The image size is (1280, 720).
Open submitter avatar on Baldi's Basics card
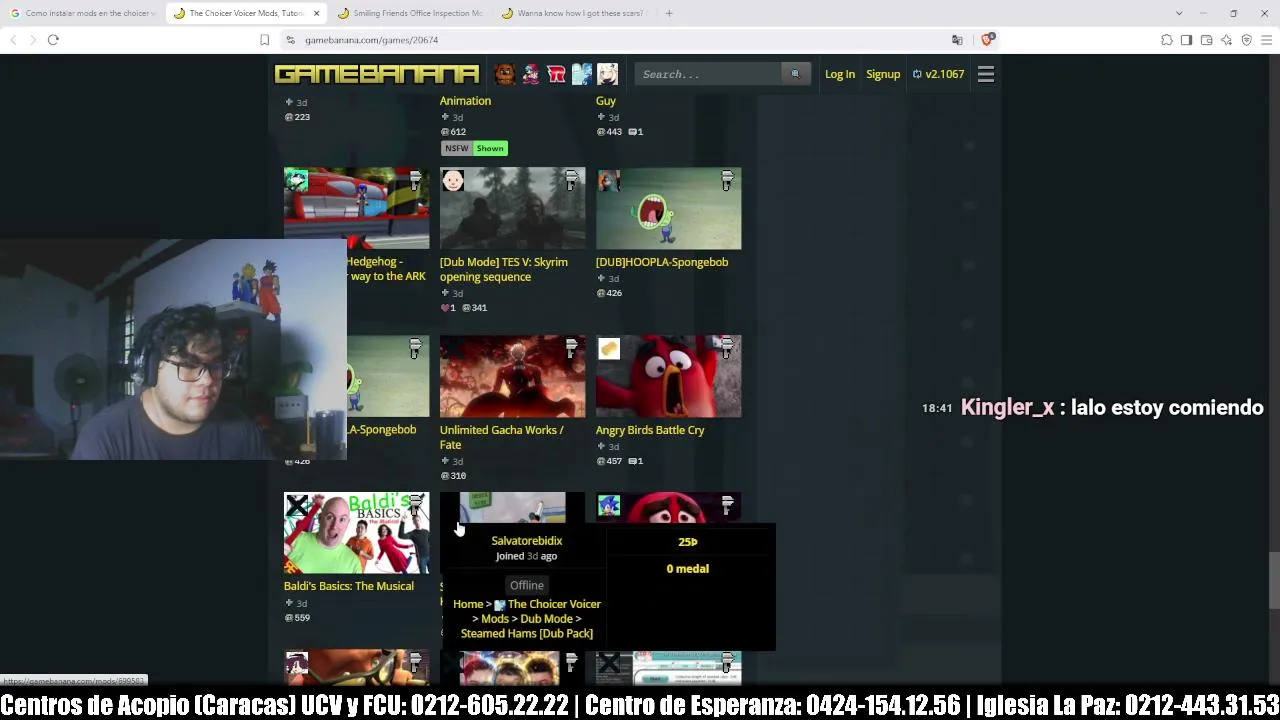pos(296,506)
